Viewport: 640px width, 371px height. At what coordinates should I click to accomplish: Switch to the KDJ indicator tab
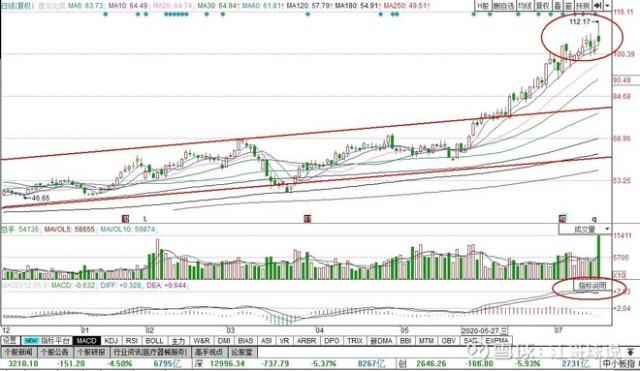click(x=111, y=340)
